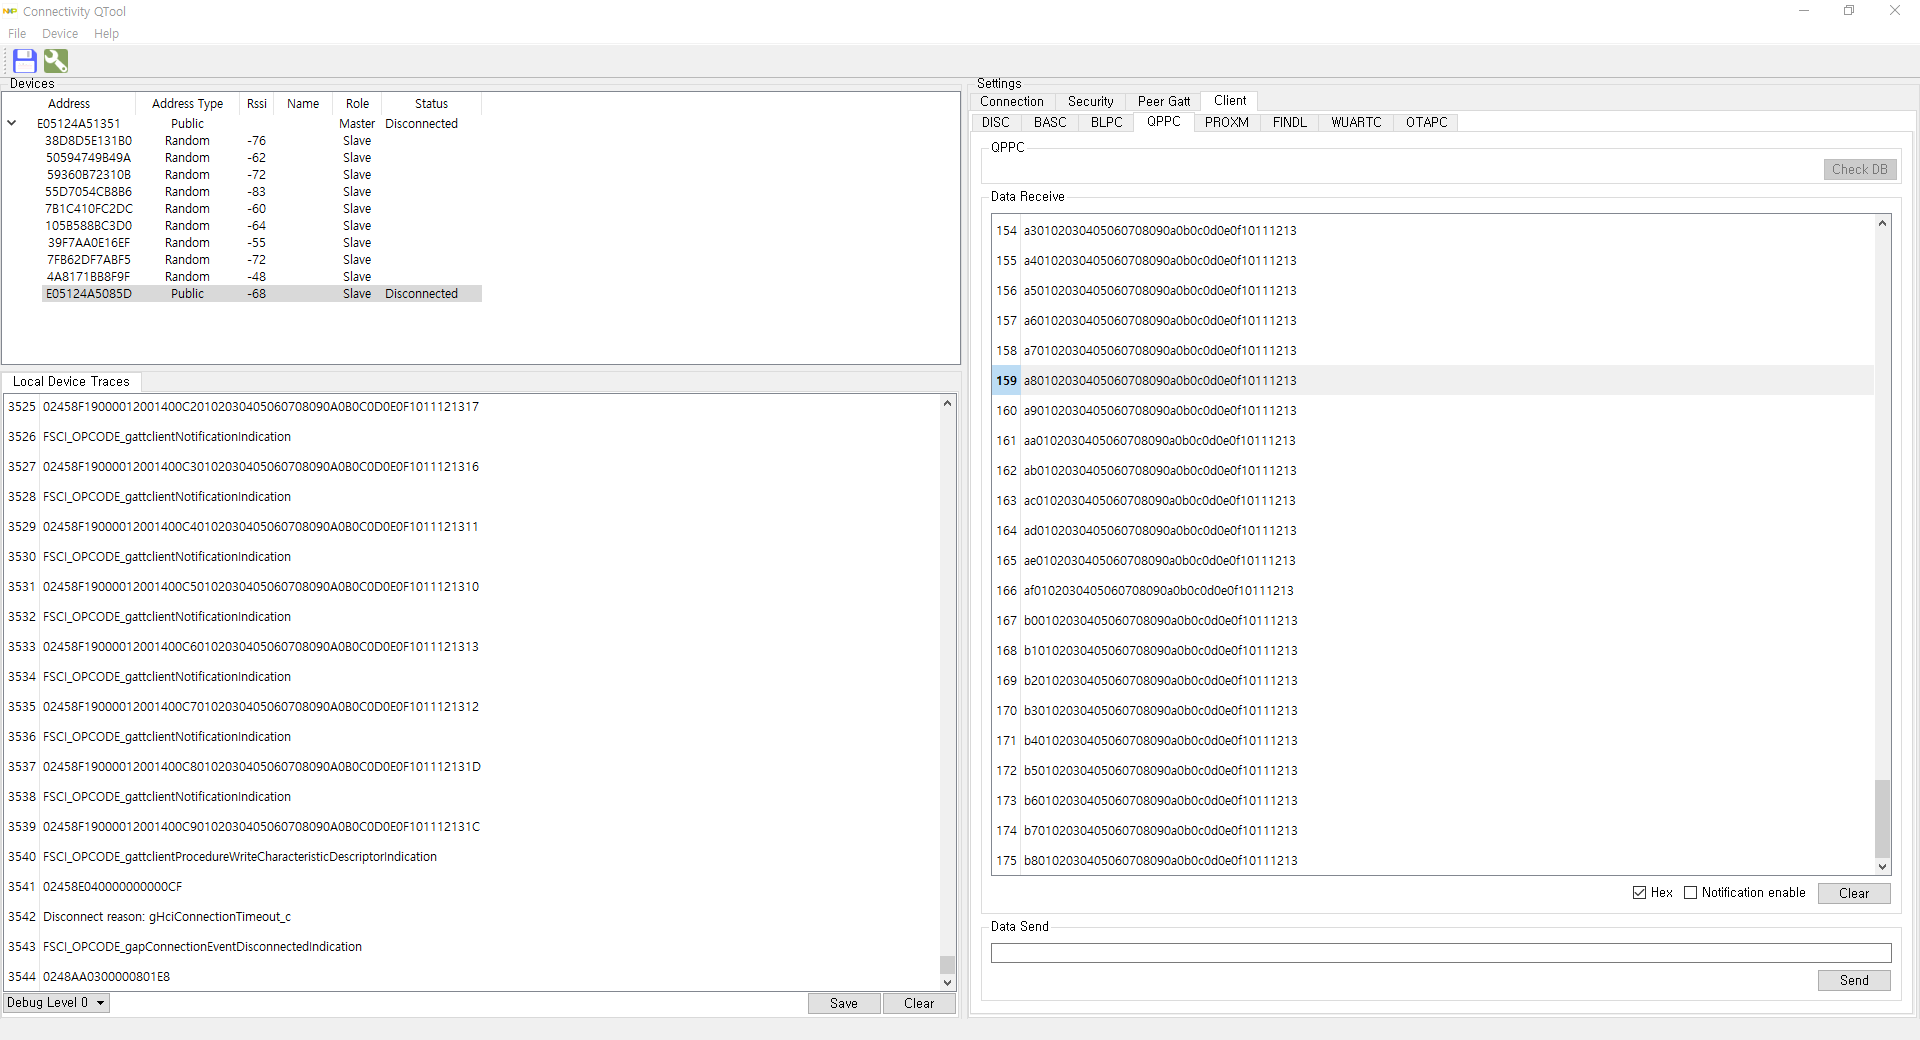Collapse the E05124A51351 device entry

(x=12, y=123)
